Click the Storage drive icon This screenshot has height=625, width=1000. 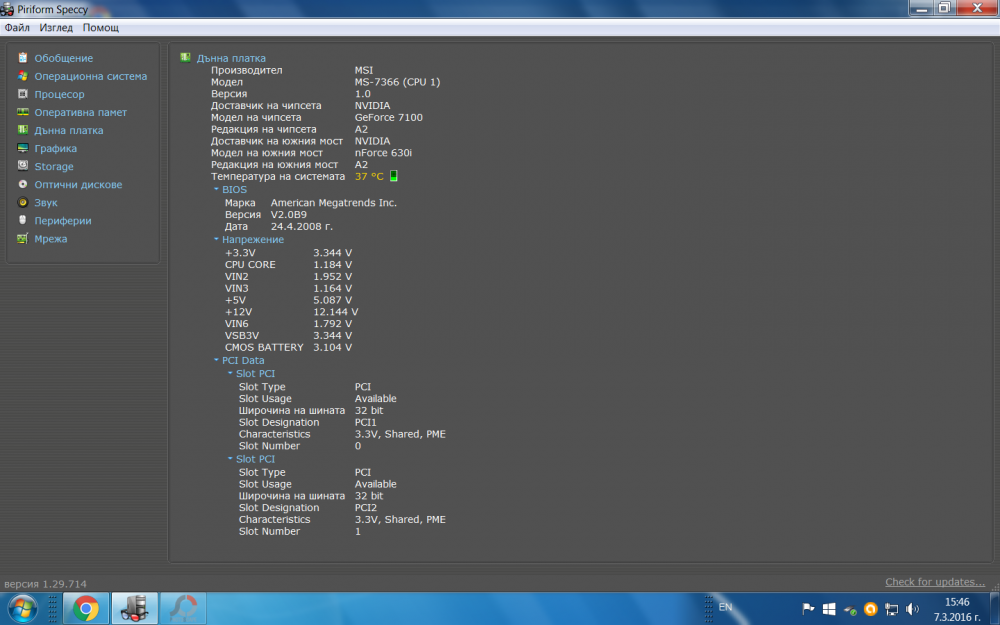point(23,166)
